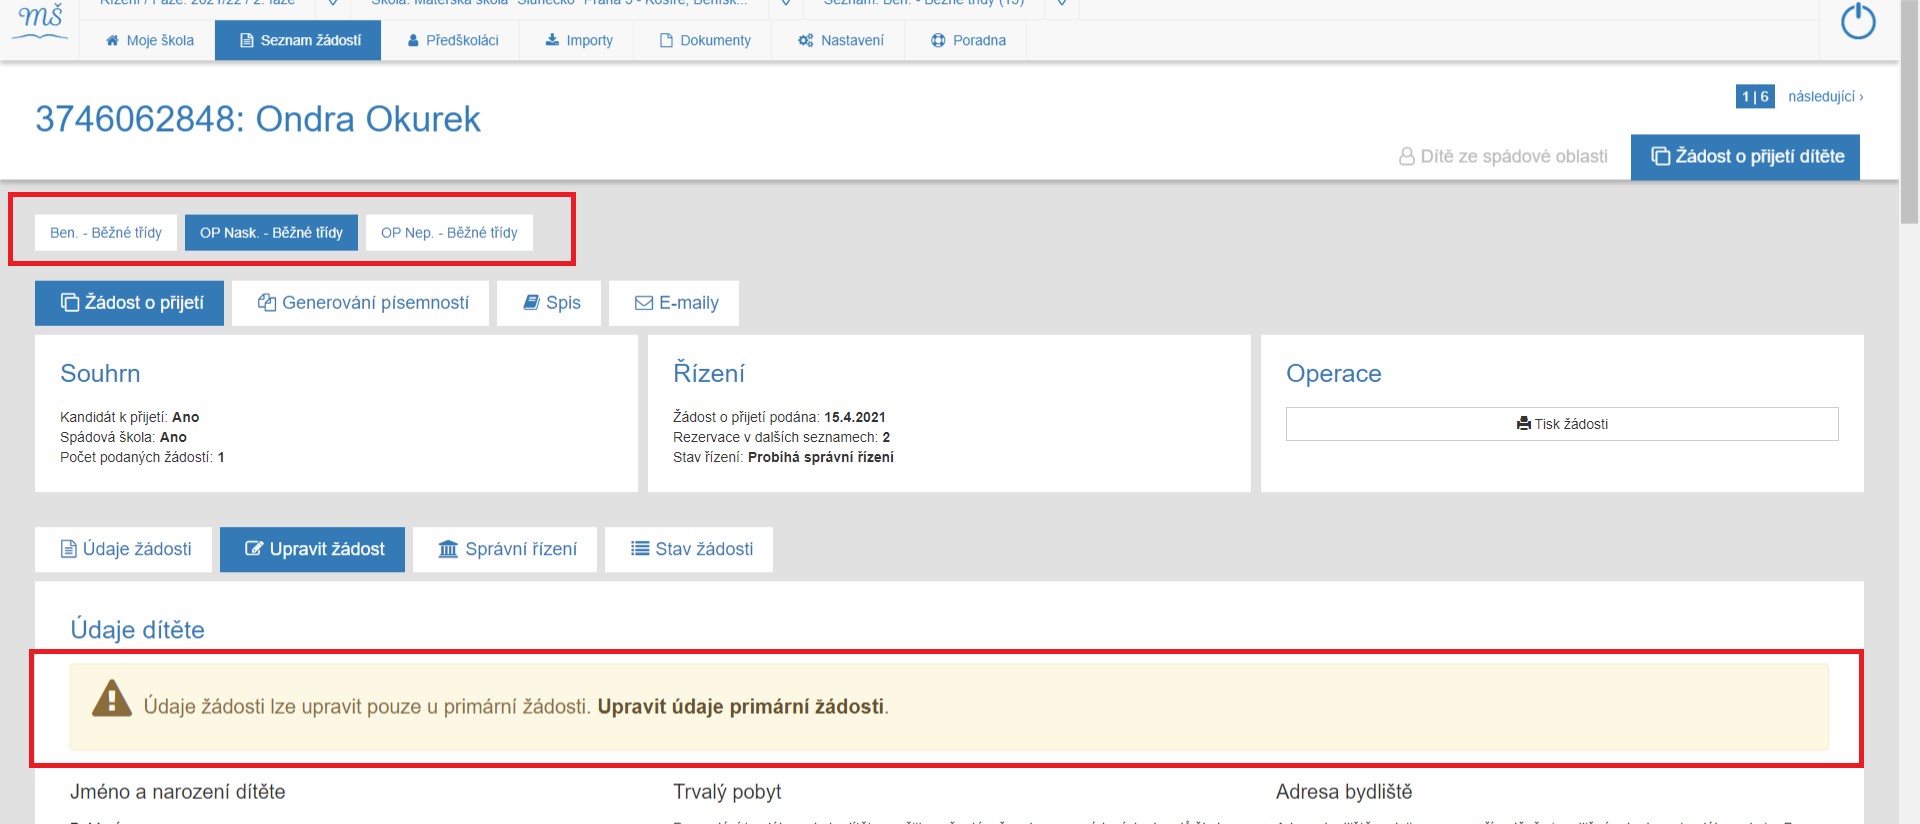Click Rezervace v dalších seznamech value
The width and height of the screenshot is (1920, 824).
click(886, 437)
